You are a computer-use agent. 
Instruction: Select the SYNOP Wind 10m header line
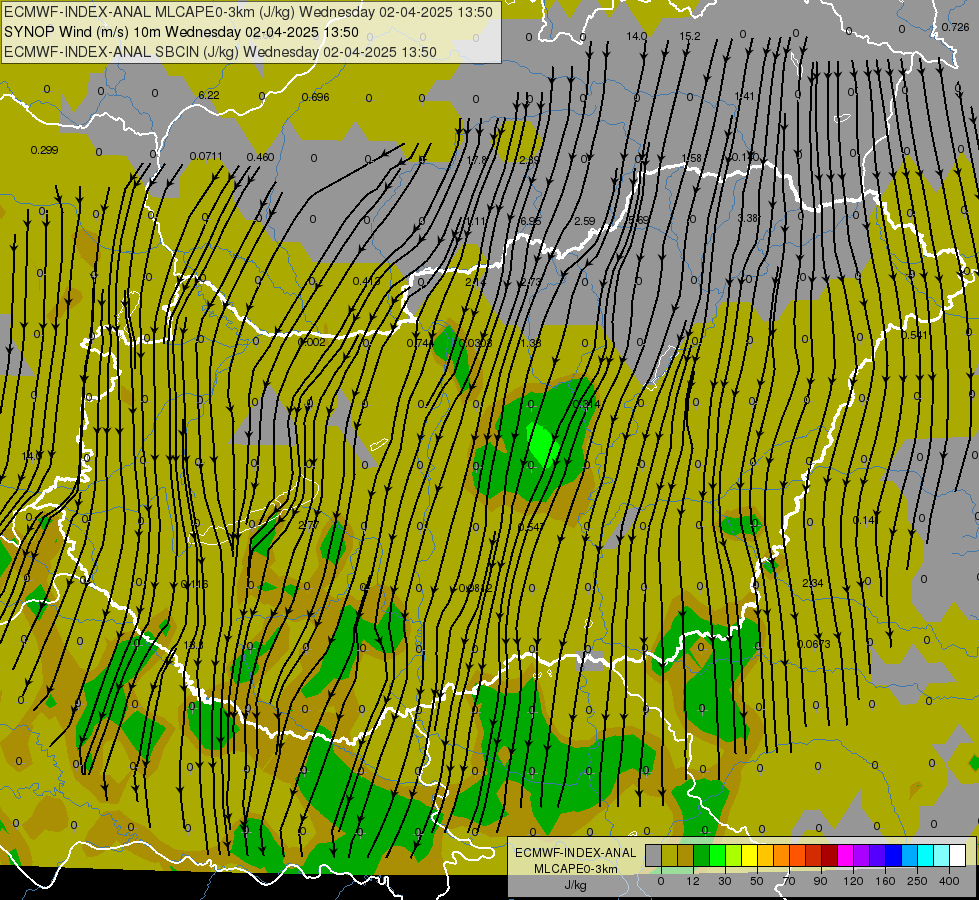tap(181, 32)
